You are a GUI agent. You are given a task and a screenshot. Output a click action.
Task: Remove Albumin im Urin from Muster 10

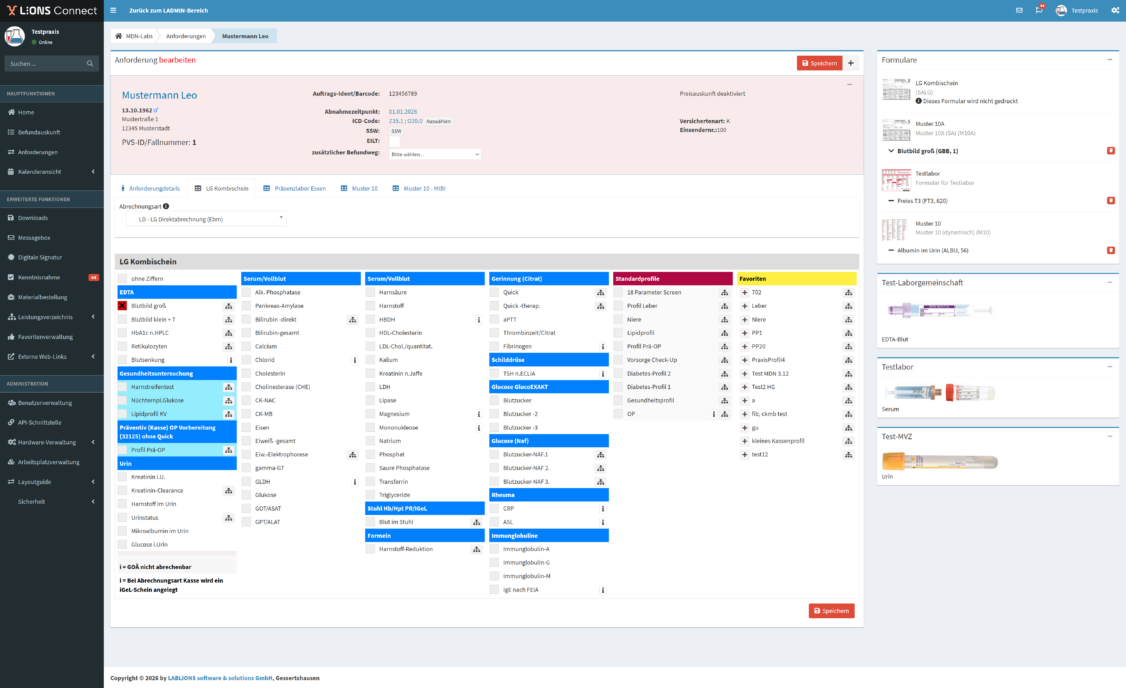click(1111, 250)
